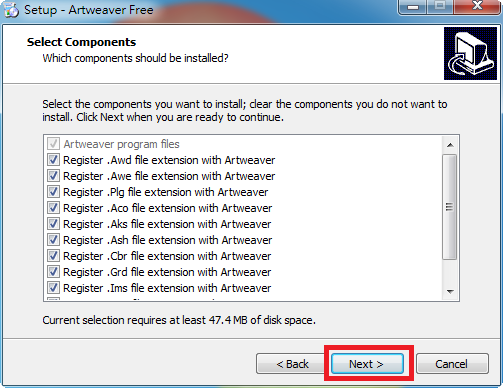The image size is (503, 388).
Task: Close the Setup window
Action: (477, 7)
